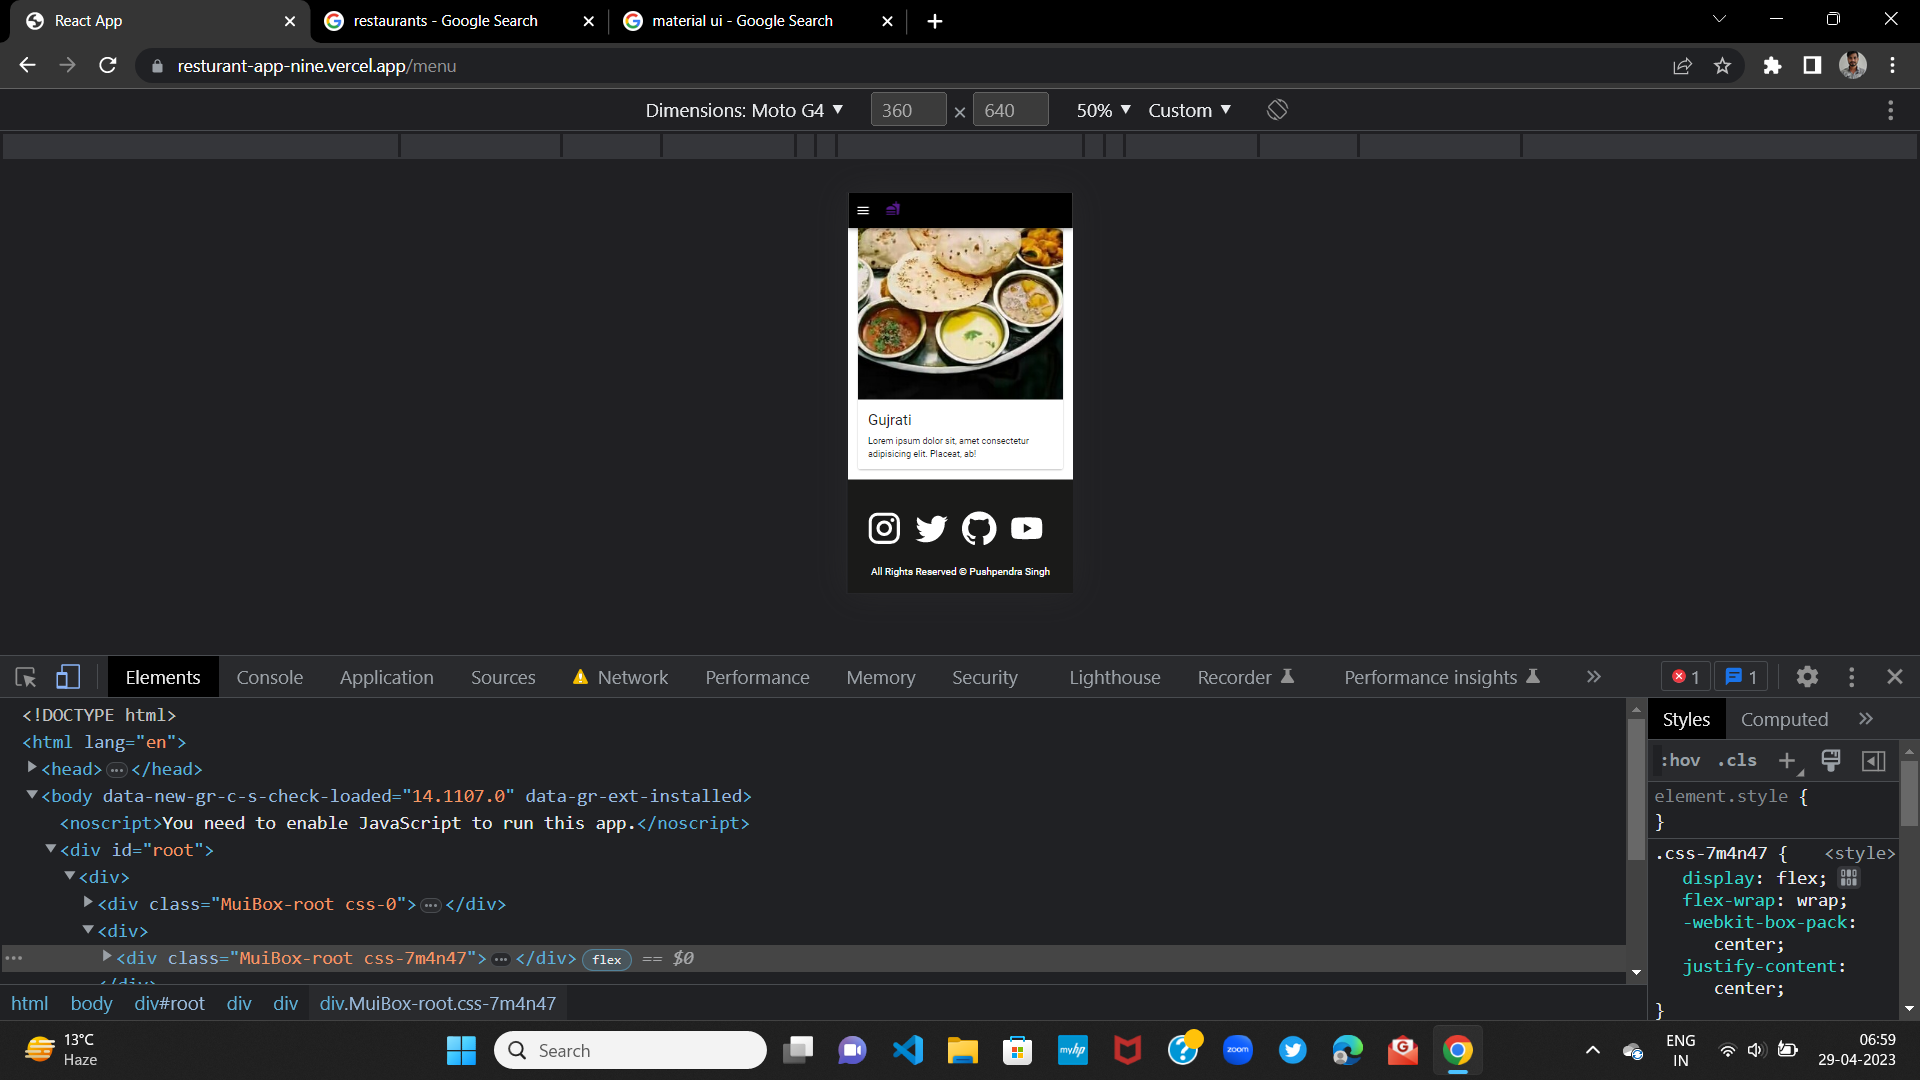Click the rotate device orientation icon

click(1277, 110)
